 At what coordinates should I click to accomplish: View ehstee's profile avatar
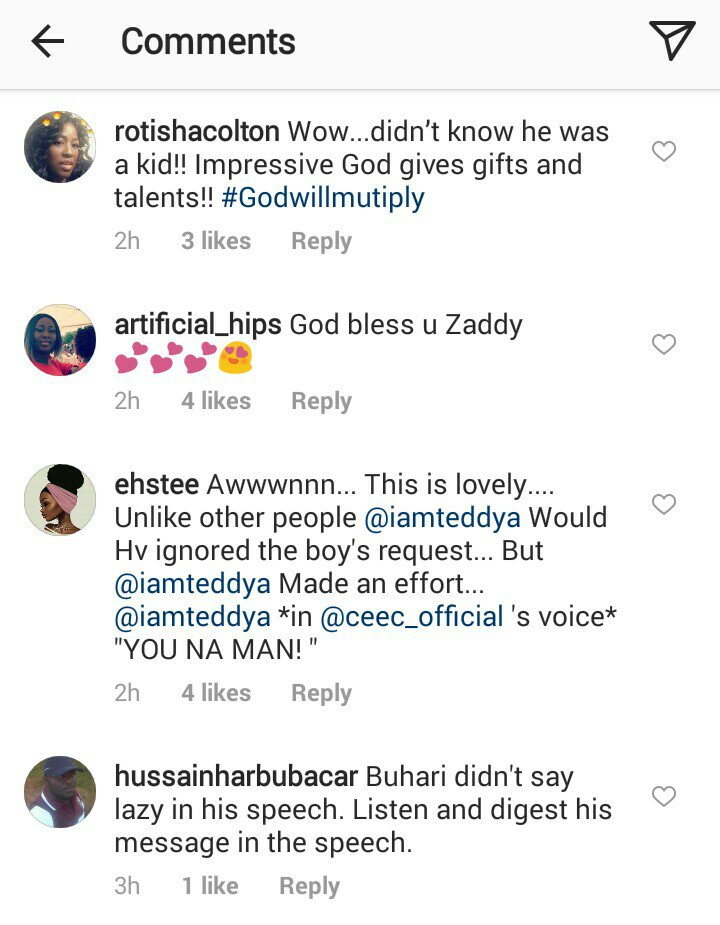pos(60,500)
